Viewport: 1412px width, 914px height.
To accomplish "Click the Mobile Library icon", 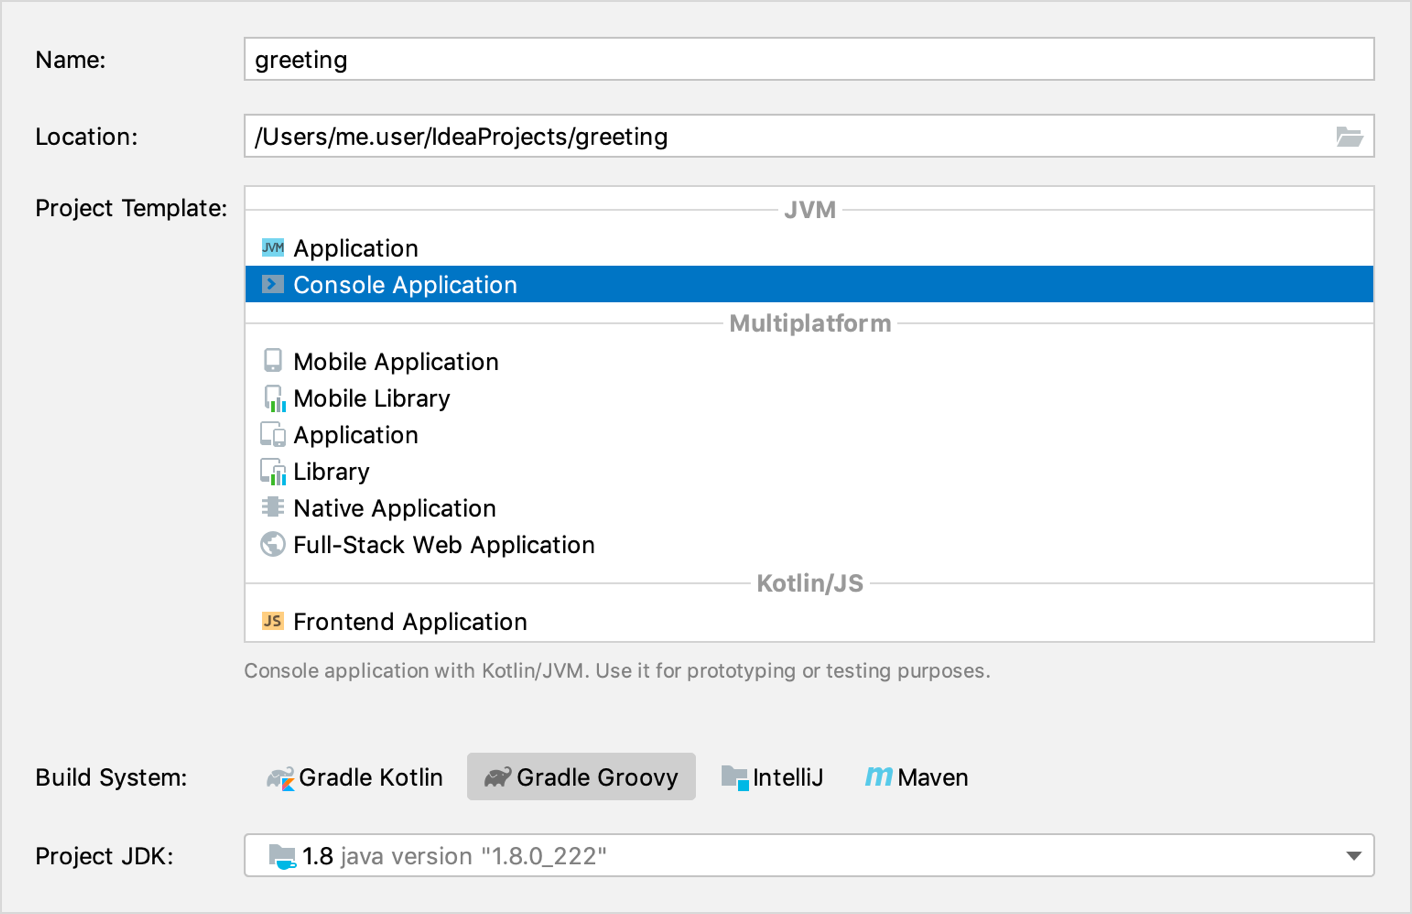I will point(274,398).
